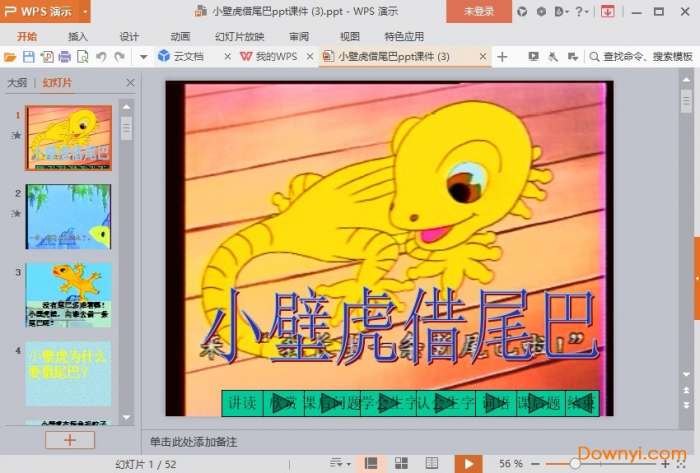Click the plus icon to add new tab
The width and height of the screenshot is (700, 473).
click(x=502, y=57)
